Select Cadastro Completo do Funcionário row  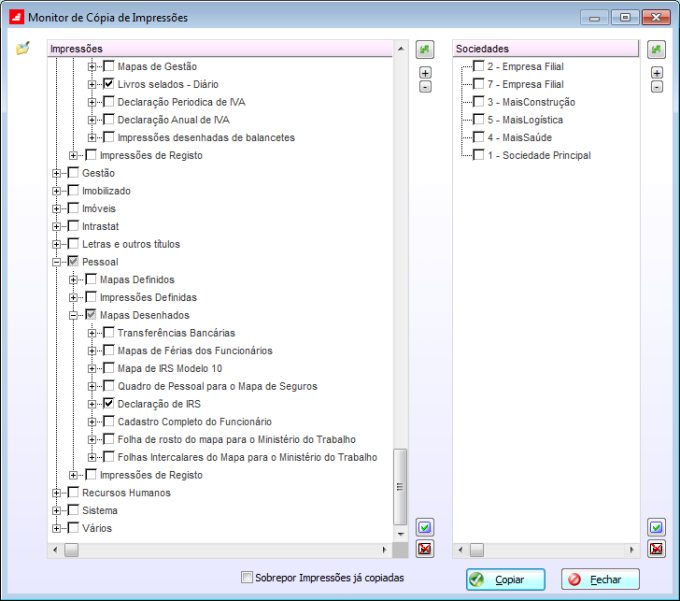pos(195,421)
